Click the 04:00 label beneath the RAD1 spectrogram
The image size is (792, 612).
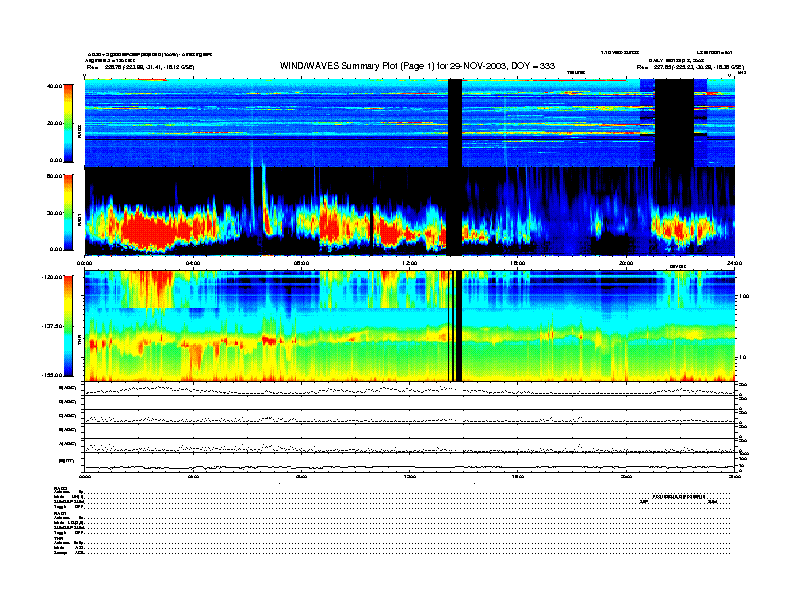(x=193, y=263)
